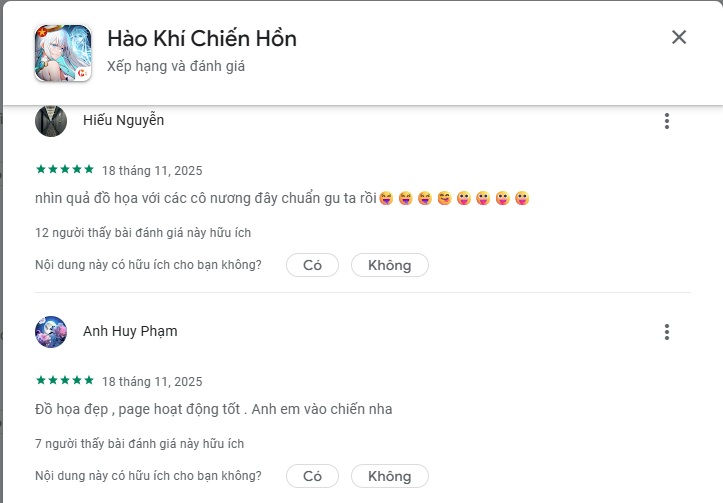Click the Anh Huy Phạm reviewer name
Viewport: 723px width, 503px height.
coord(130,331)
